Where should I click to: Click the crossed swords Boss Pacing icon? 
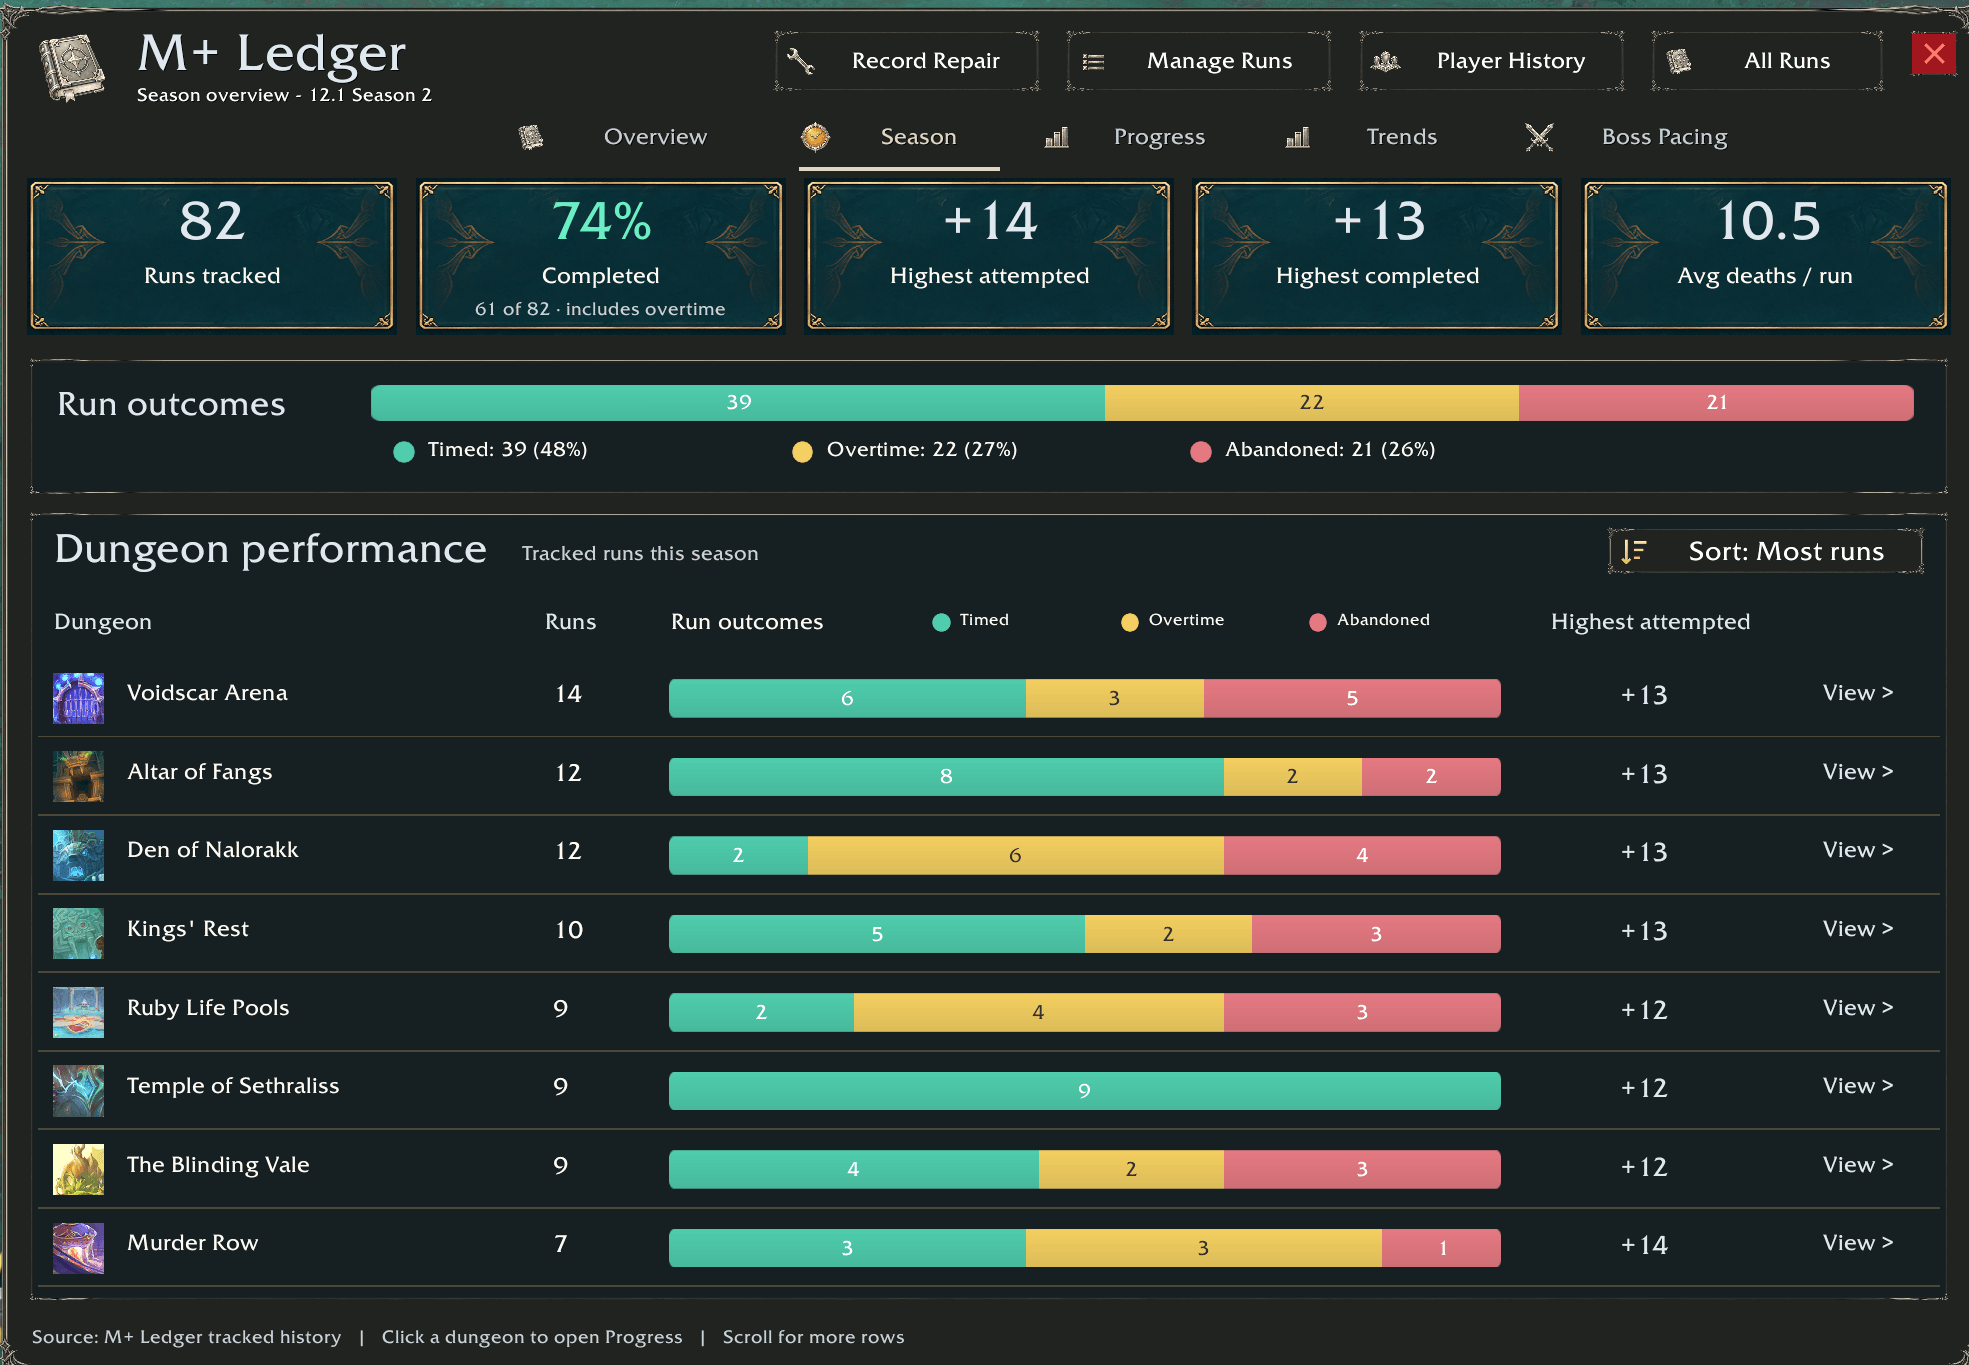tap(1539, 137)
